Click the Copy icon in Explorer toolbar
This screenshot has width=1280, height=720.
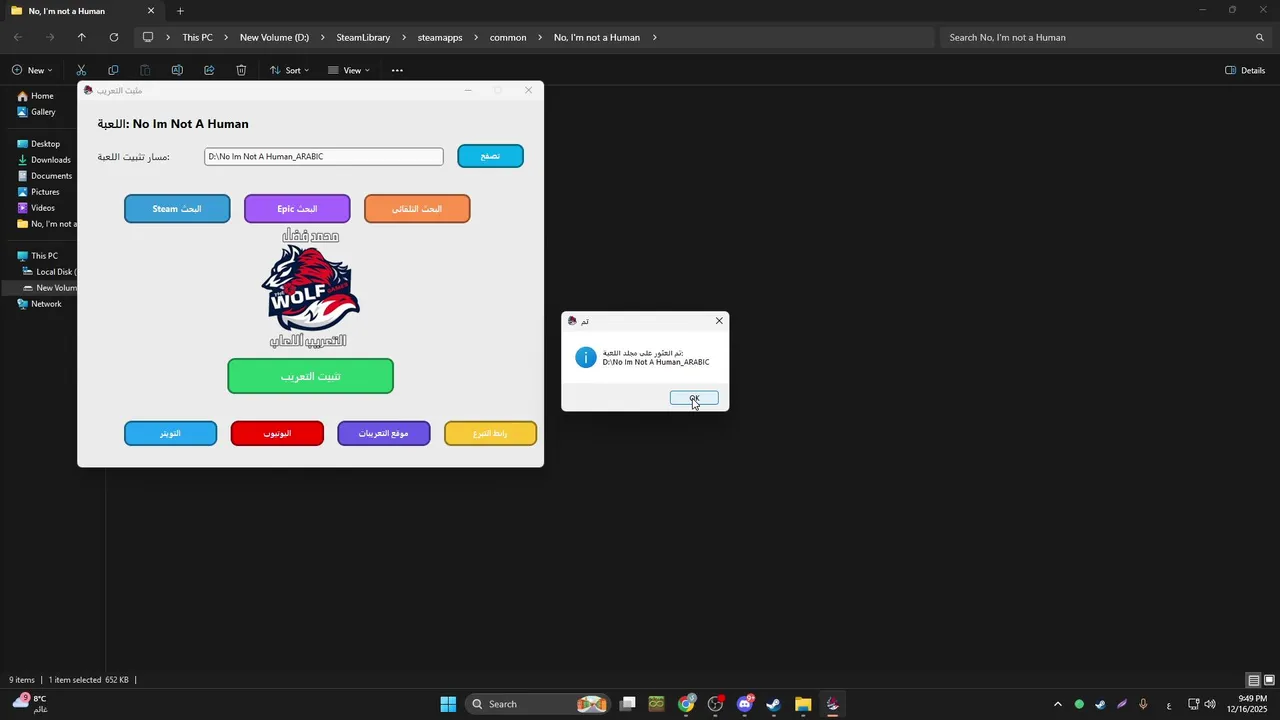113,70
